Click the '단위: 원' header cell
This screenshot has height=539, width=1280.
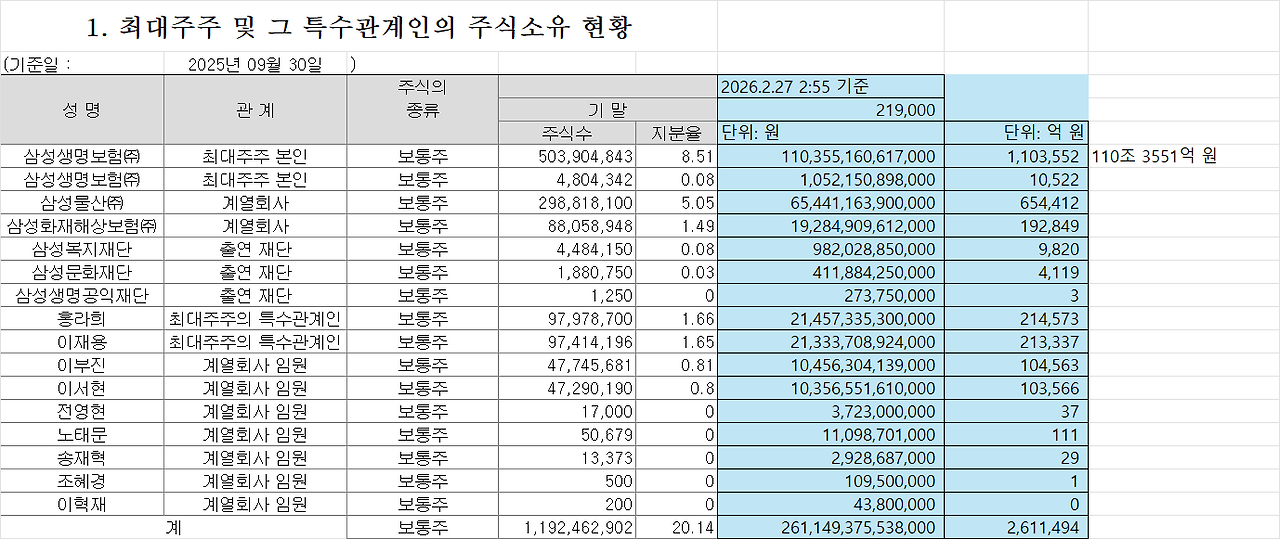(830, 133)
